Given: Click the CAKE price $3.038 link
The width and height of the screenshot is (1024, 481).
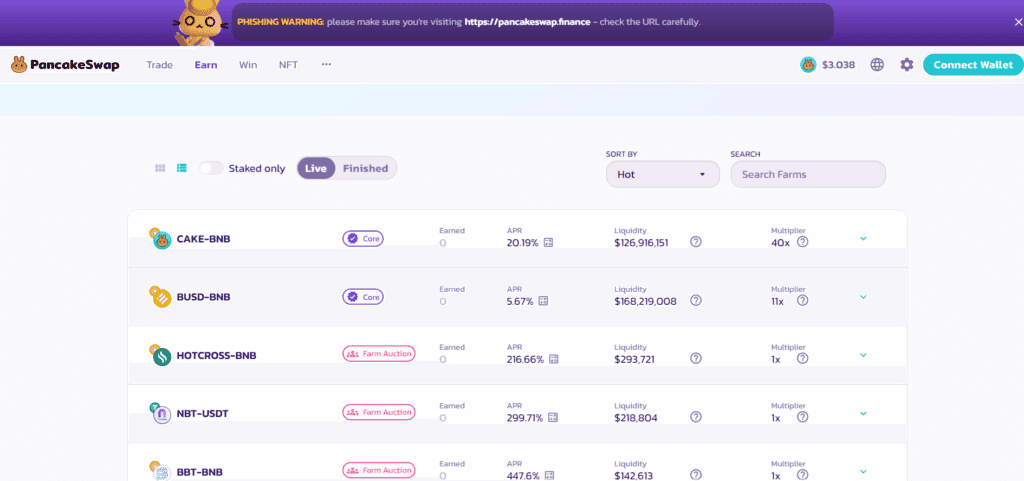Looking at the screenshot, I should [828, 65].
